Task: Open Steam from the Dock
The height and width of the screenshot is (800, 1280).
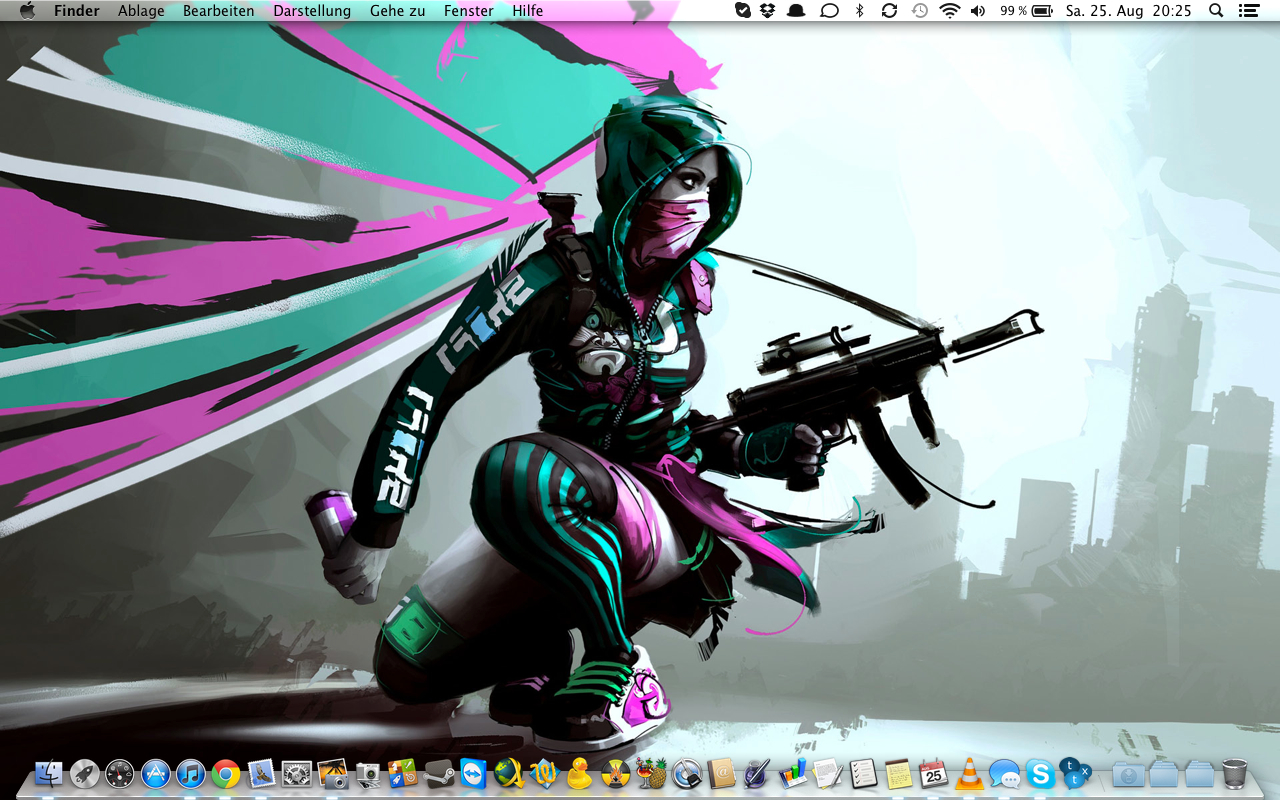Action: pos(438,773)
